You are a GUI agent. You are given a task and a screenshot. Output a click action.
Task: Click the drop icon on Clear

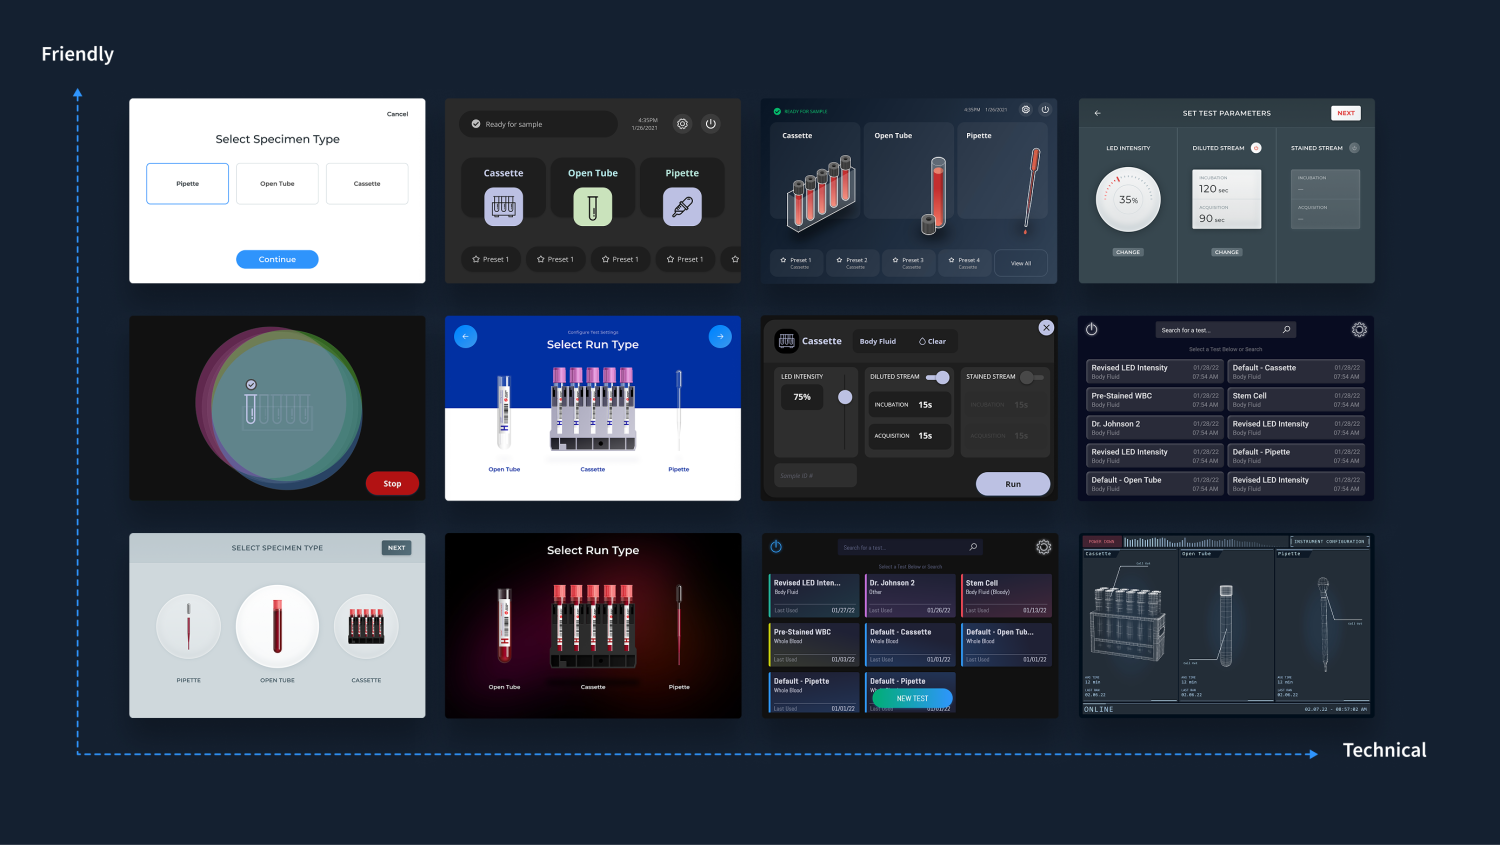click(x=922, y=342)
